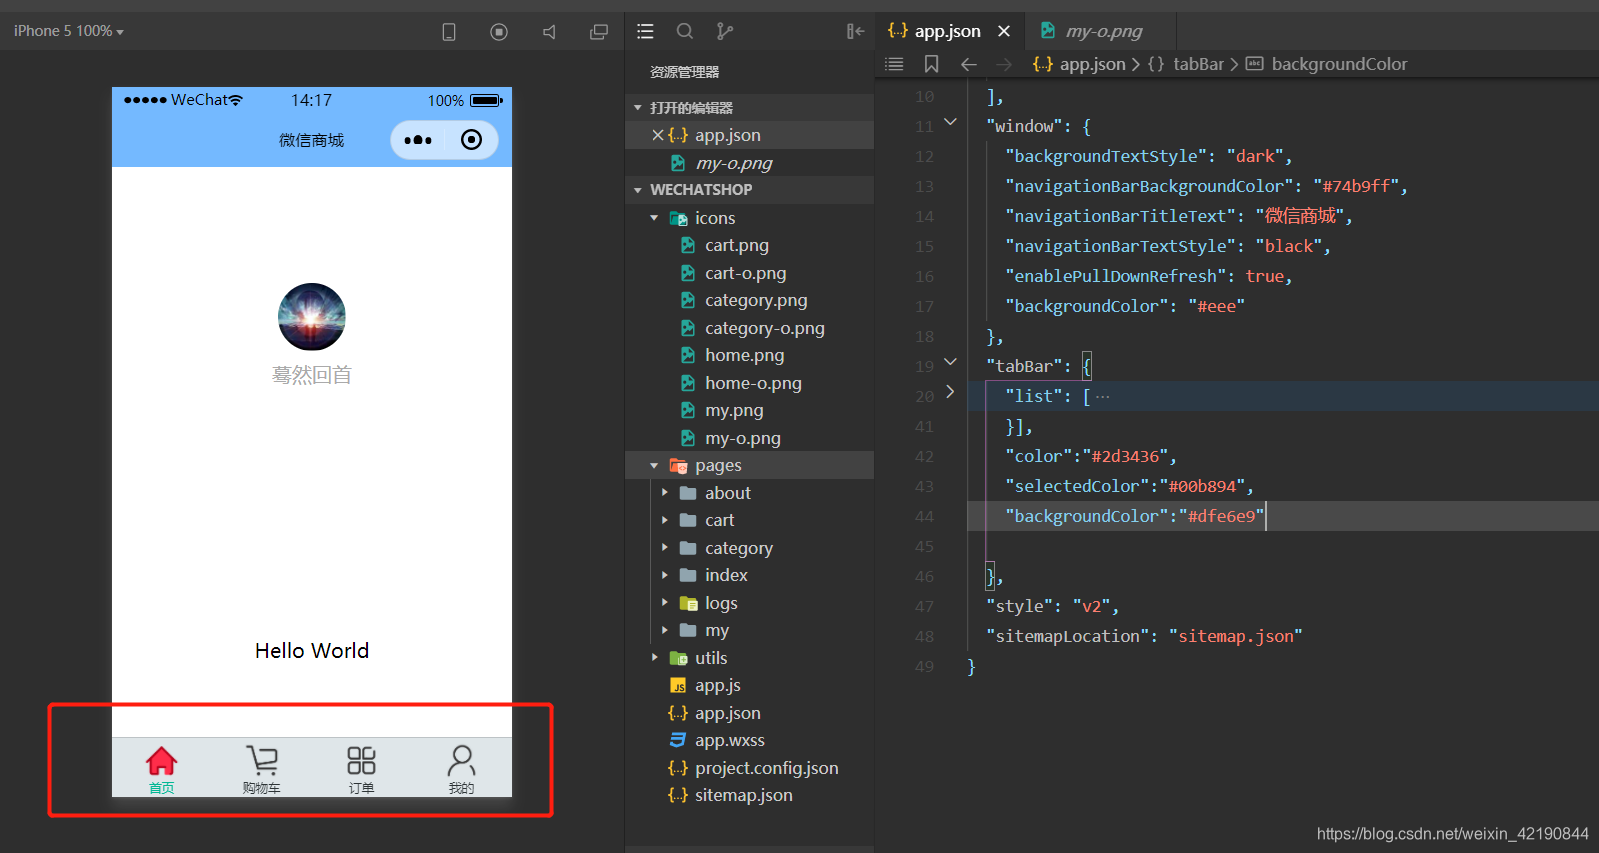Tap the mini program close circle button
1599x853 pixels.
tap(471, 140)
